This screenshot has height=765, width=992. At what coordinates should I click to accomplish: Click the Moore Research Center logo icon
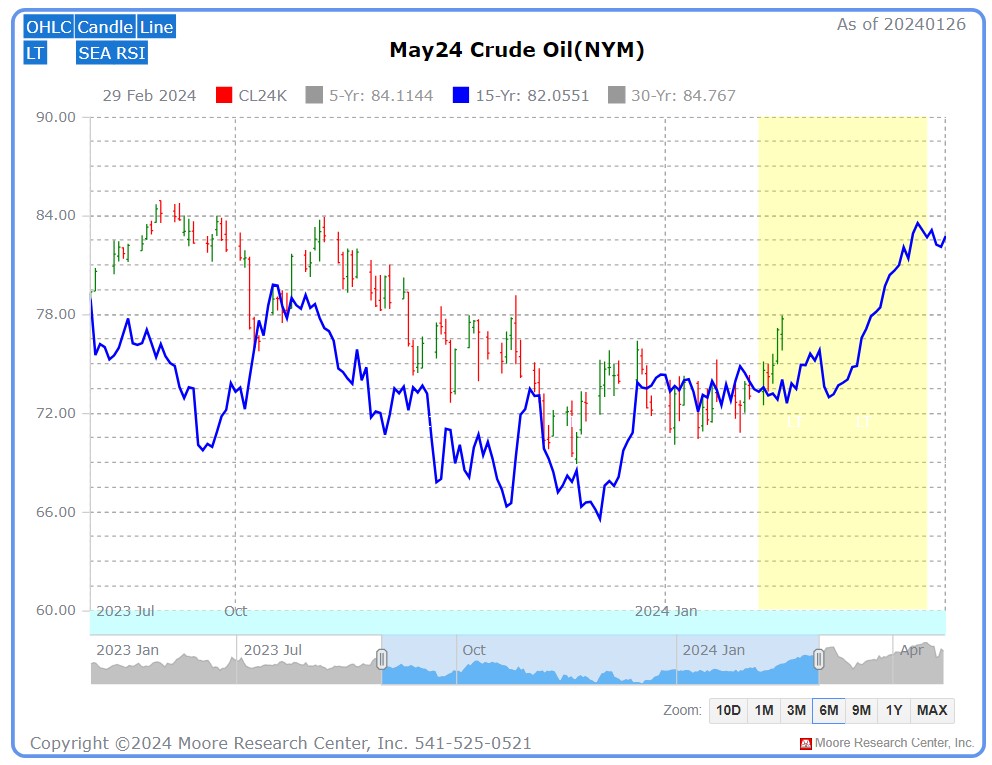coord(806,743)
